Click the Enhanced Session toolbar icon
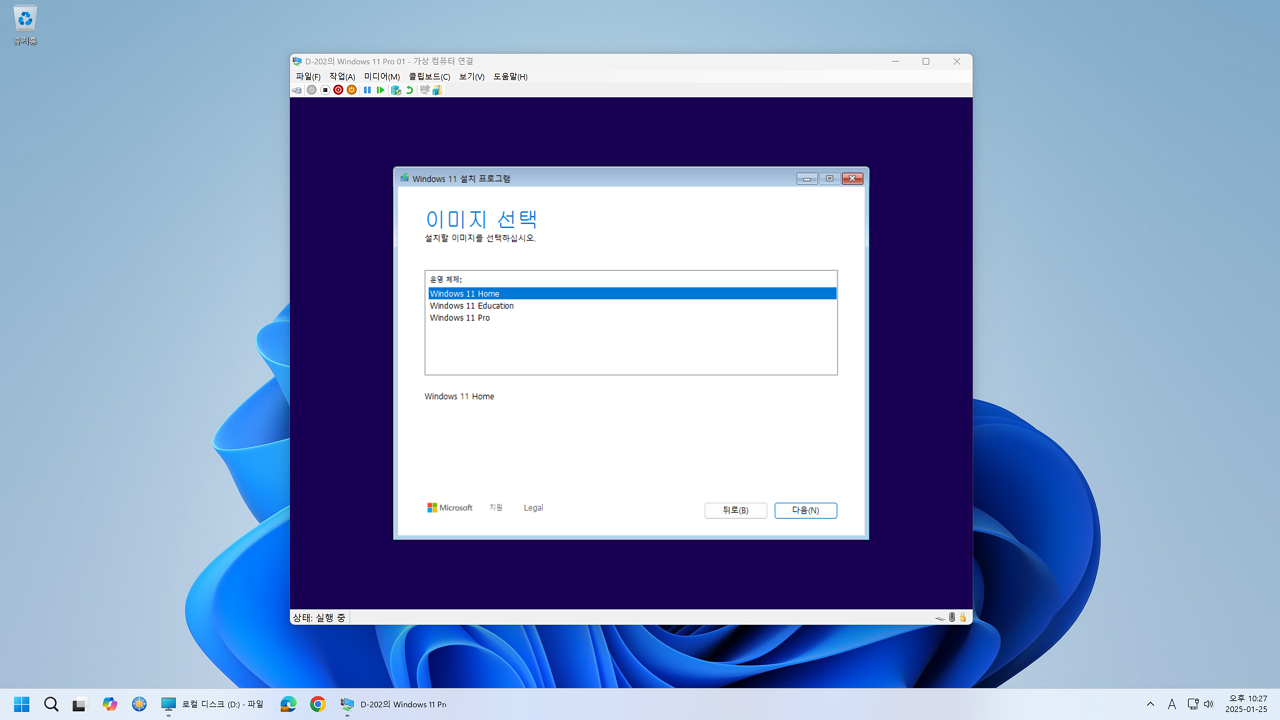The height and width of the screenshot is (720, 1280). pos(424,90)
